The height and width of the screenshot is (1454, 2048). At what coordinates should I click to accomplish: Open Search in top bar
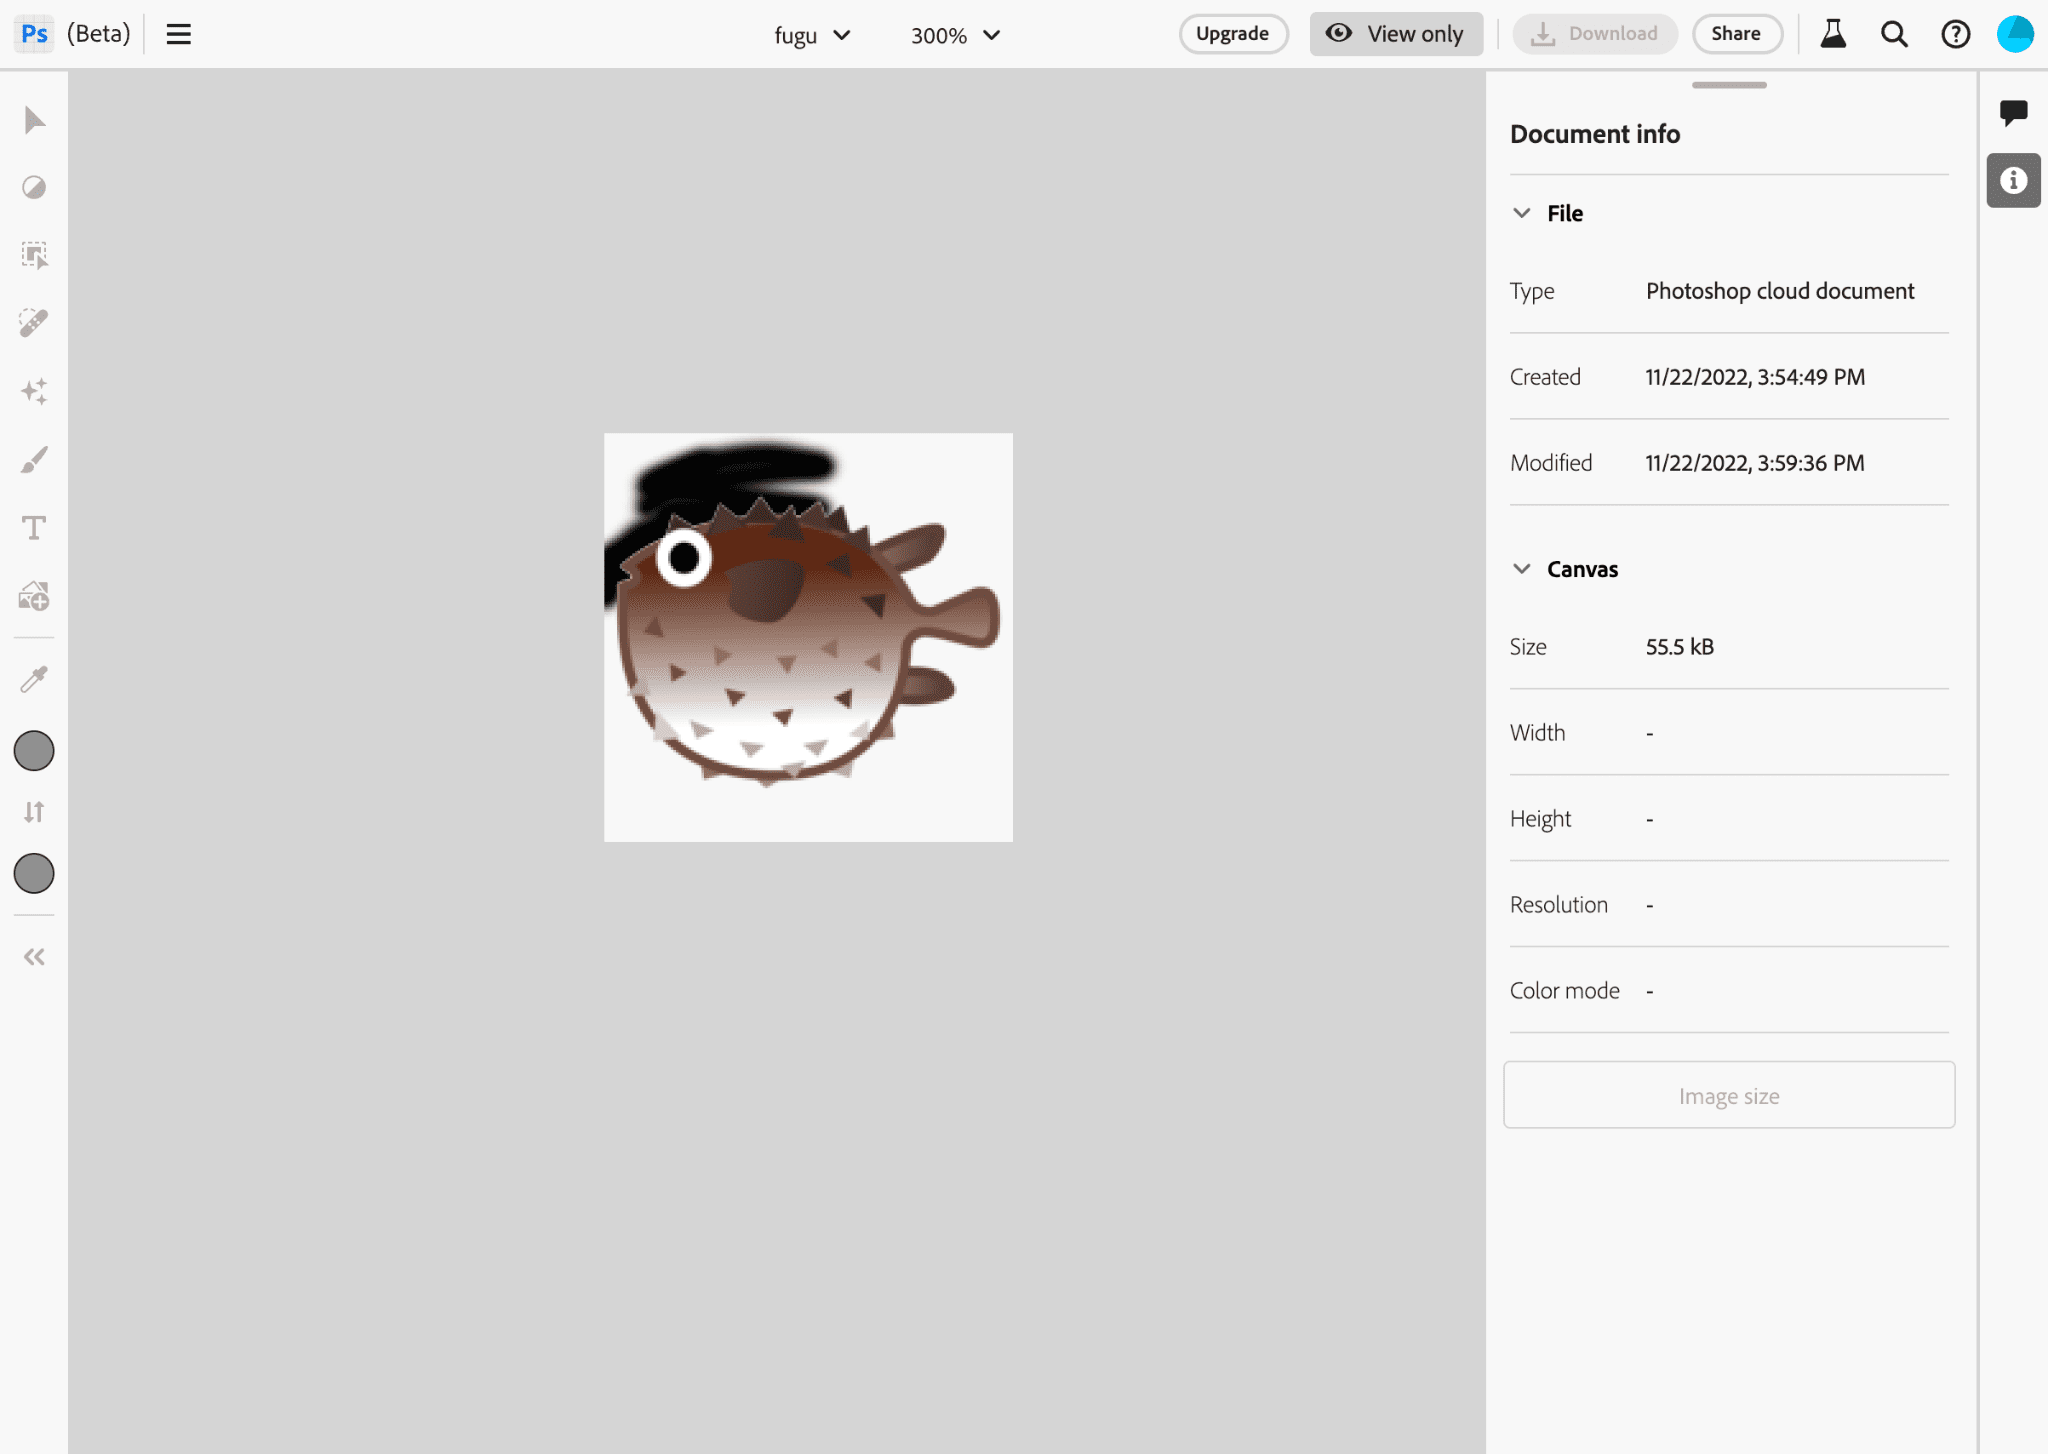[1895, 35]
